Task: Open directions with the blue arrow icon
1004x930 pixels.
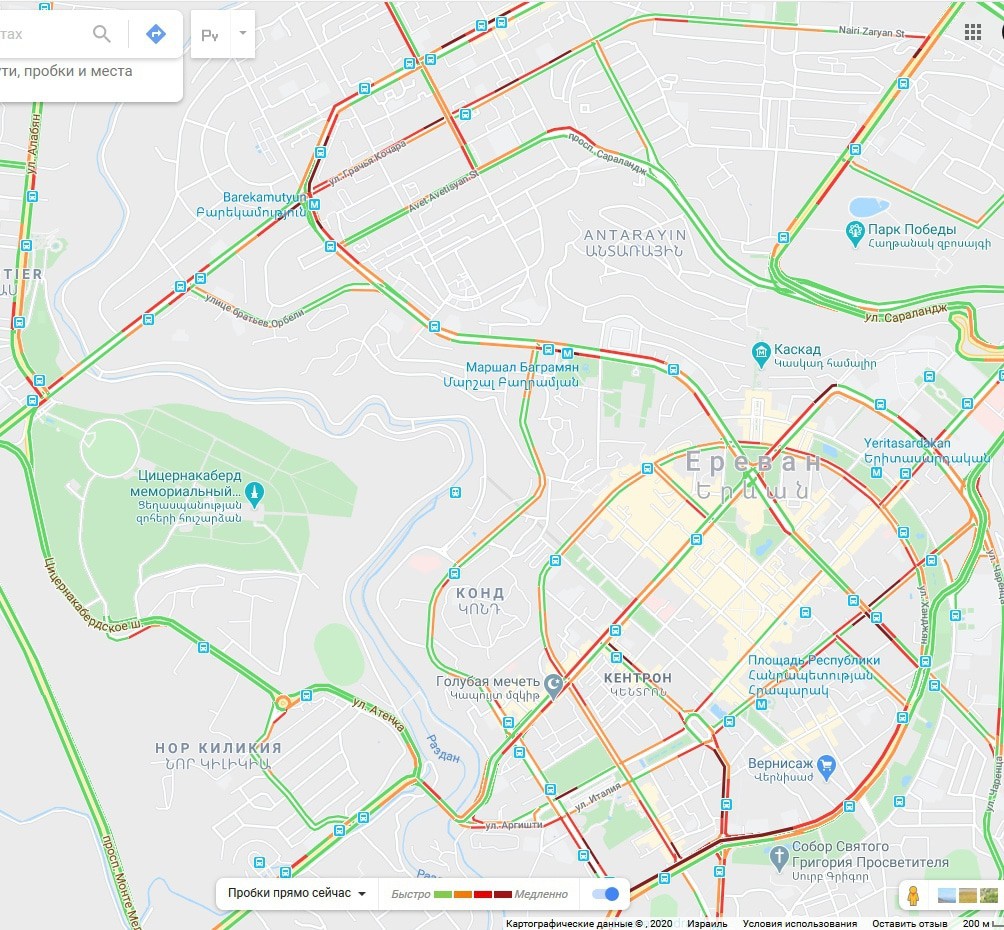Action: pos(156,34)
